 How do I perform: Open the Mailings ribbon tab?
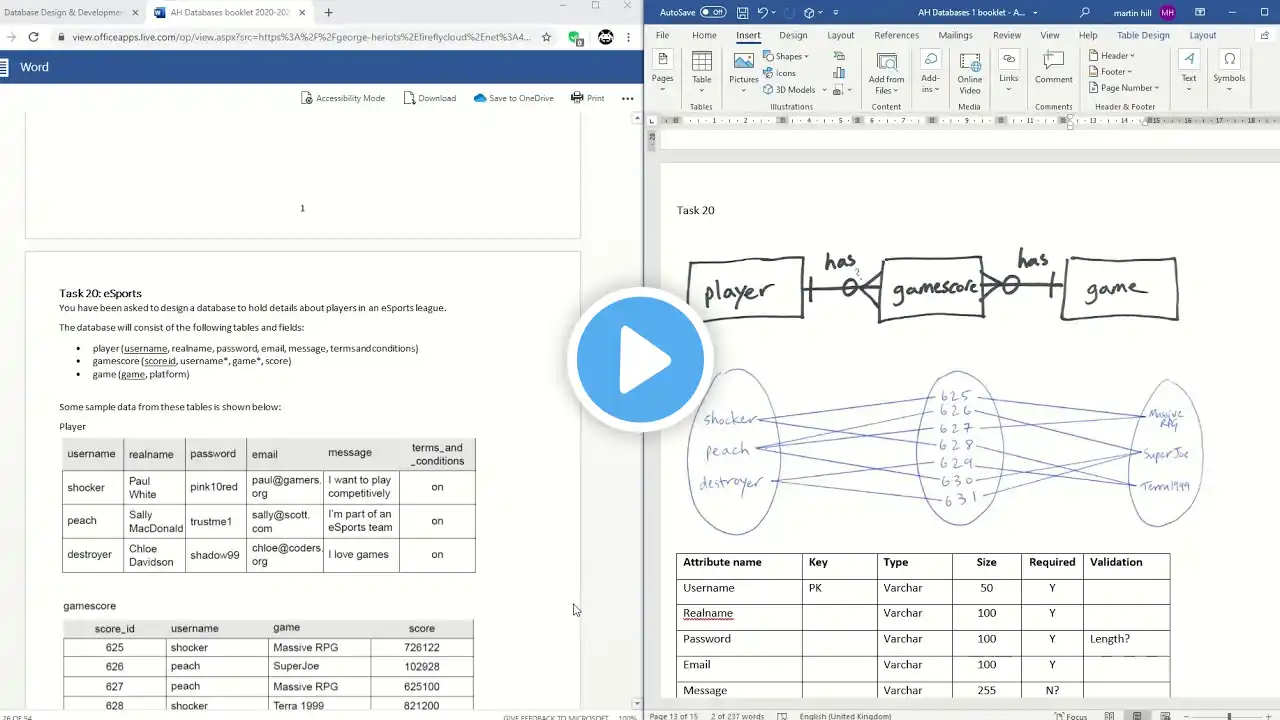(955, 35)
